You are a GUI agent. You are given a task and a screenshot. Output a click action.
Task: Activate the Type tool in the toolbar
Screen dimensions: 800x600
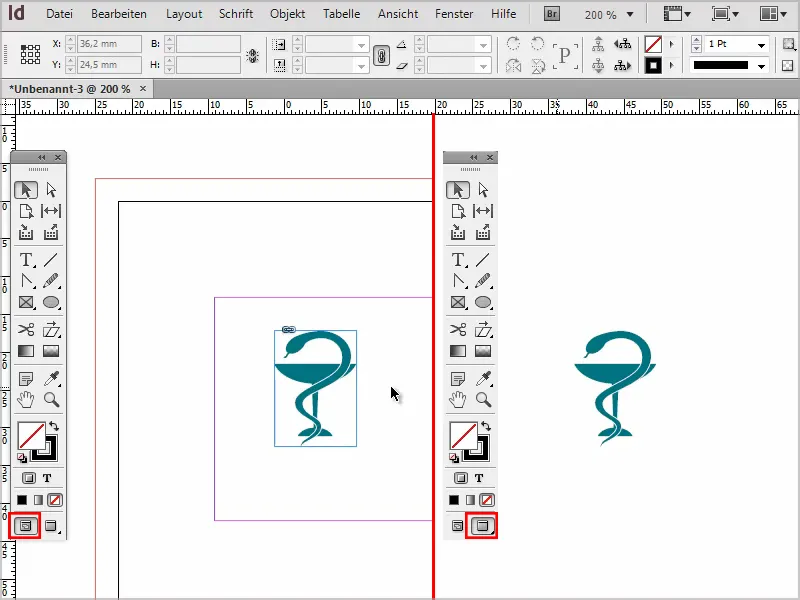point(25,259)
